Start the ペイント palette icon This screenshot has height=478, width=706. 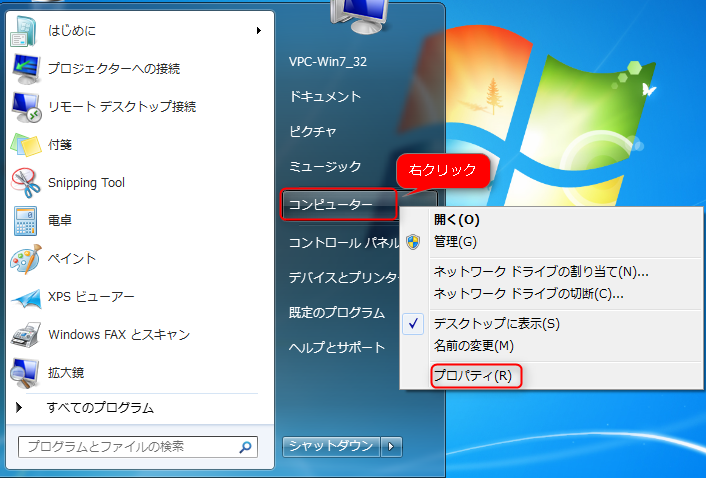(x=26, y=259)
